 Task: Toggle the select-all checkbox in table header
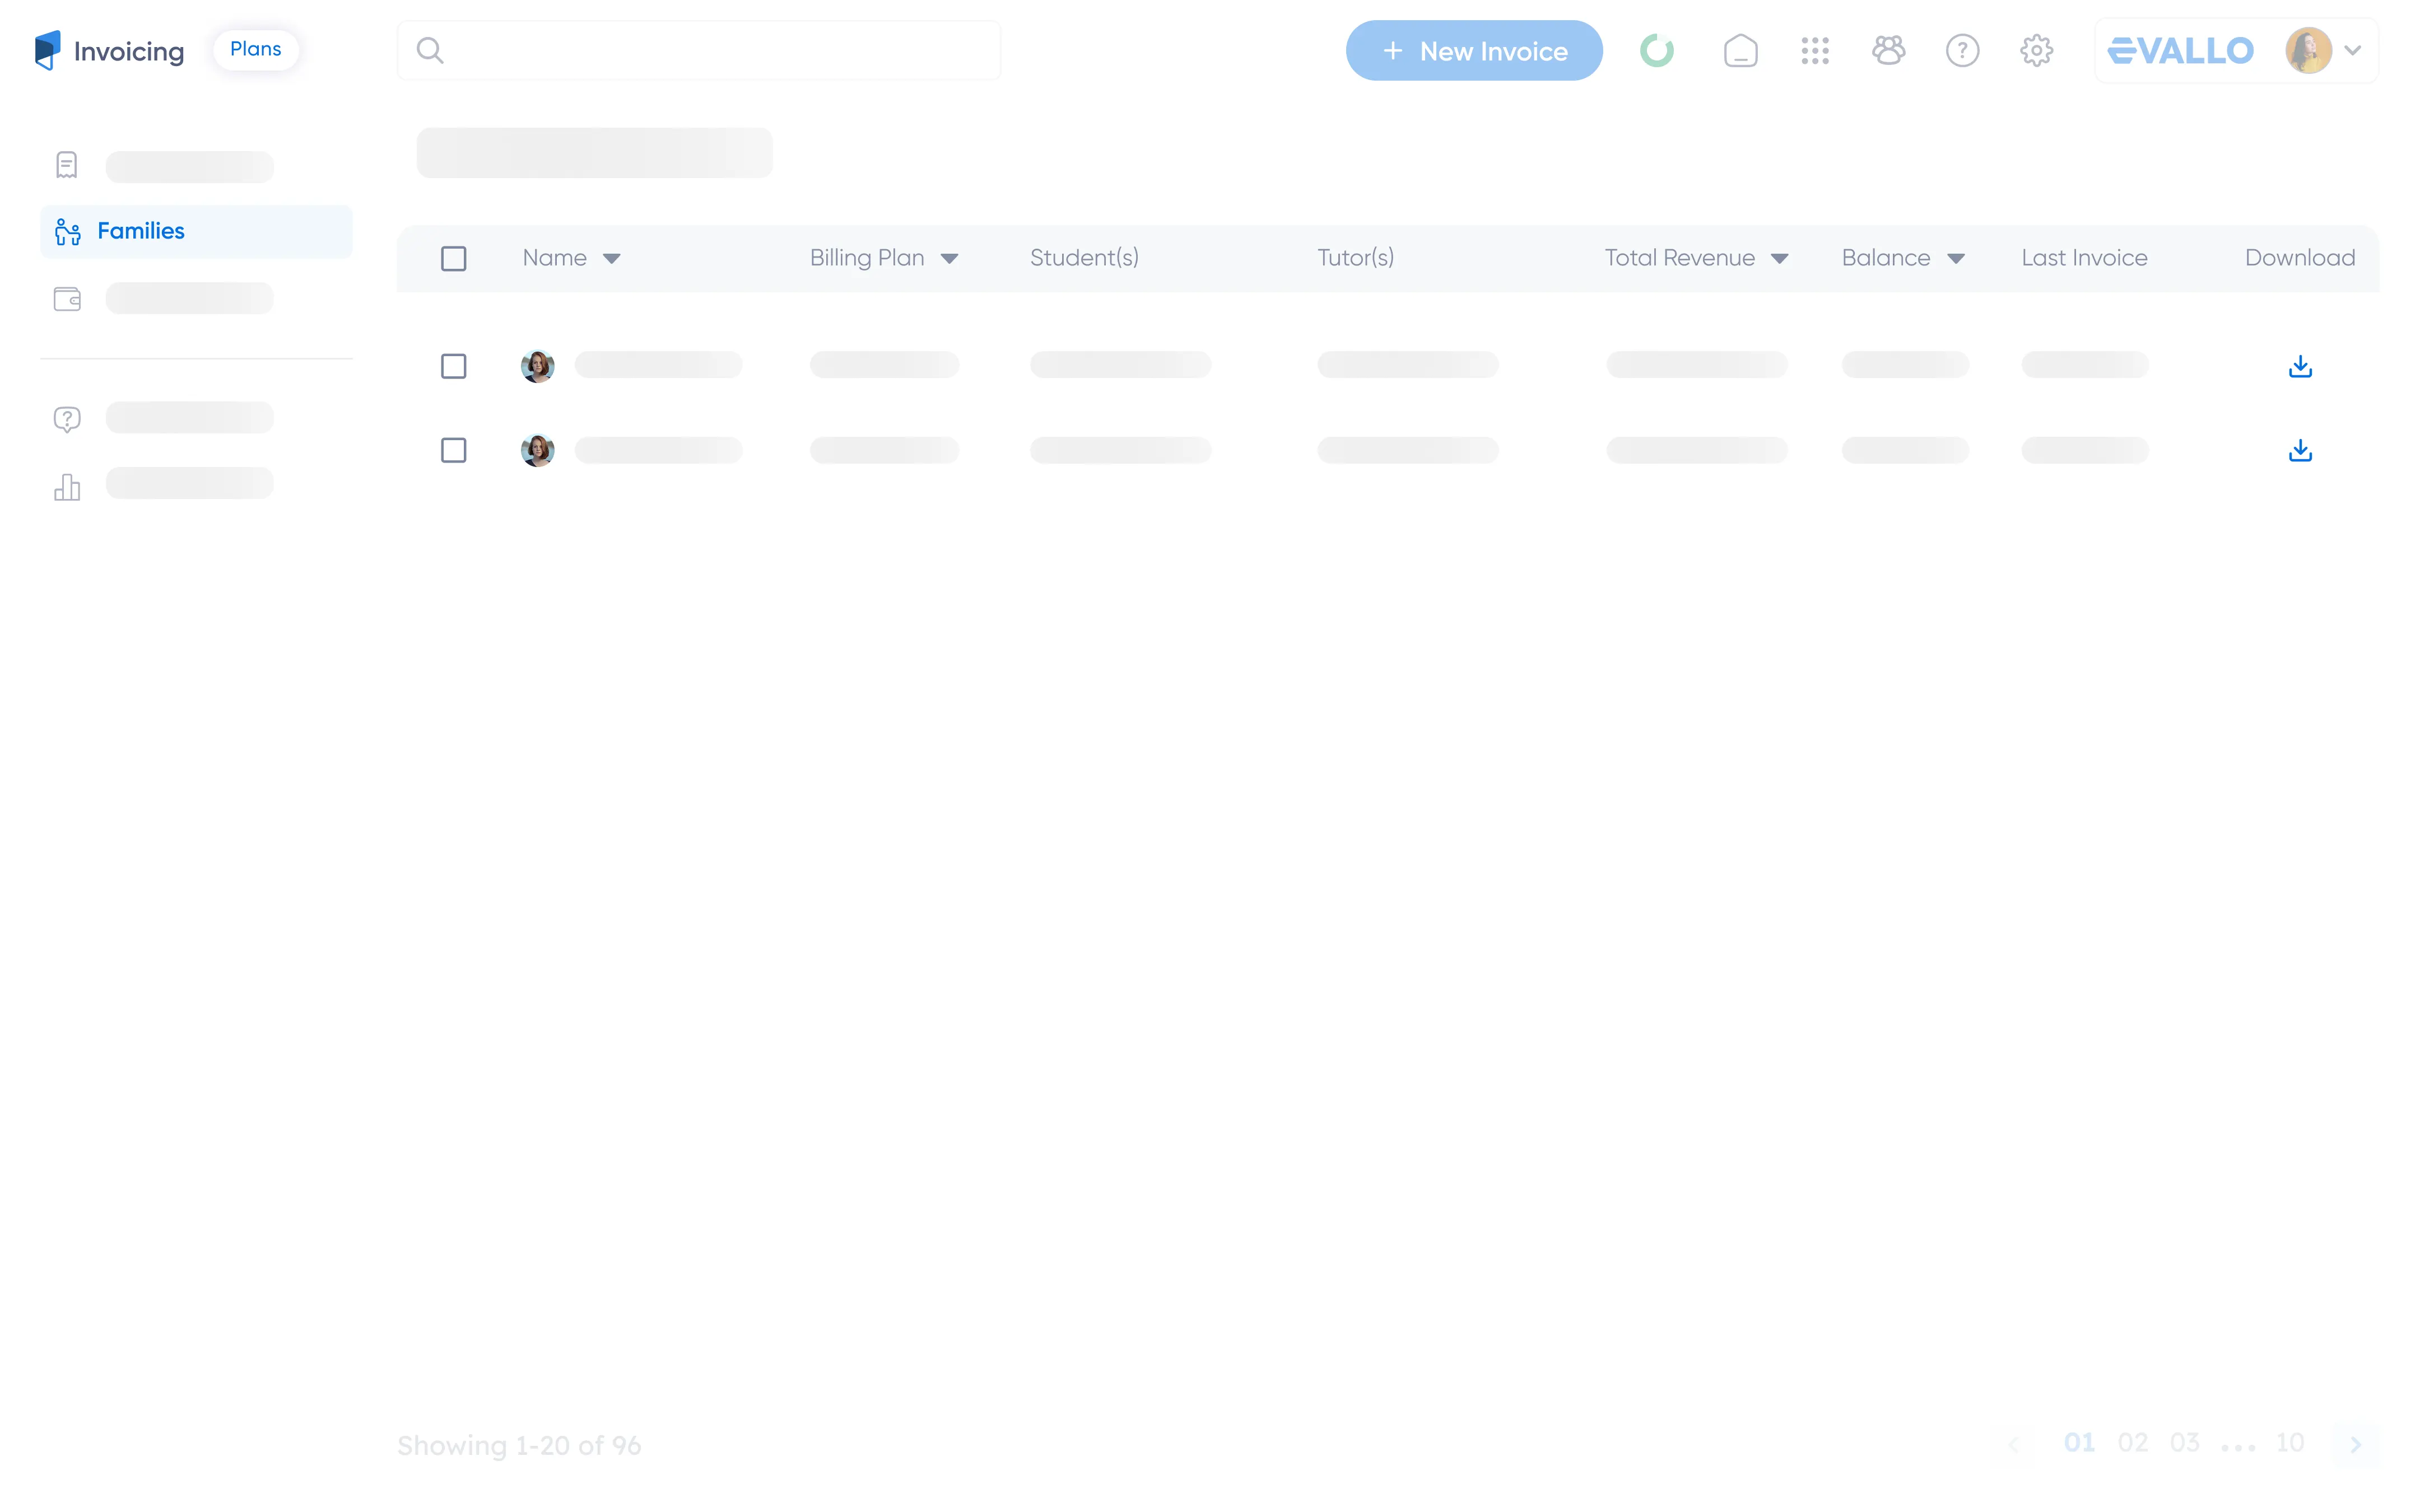pyautogui.click(x=453, y=259)
